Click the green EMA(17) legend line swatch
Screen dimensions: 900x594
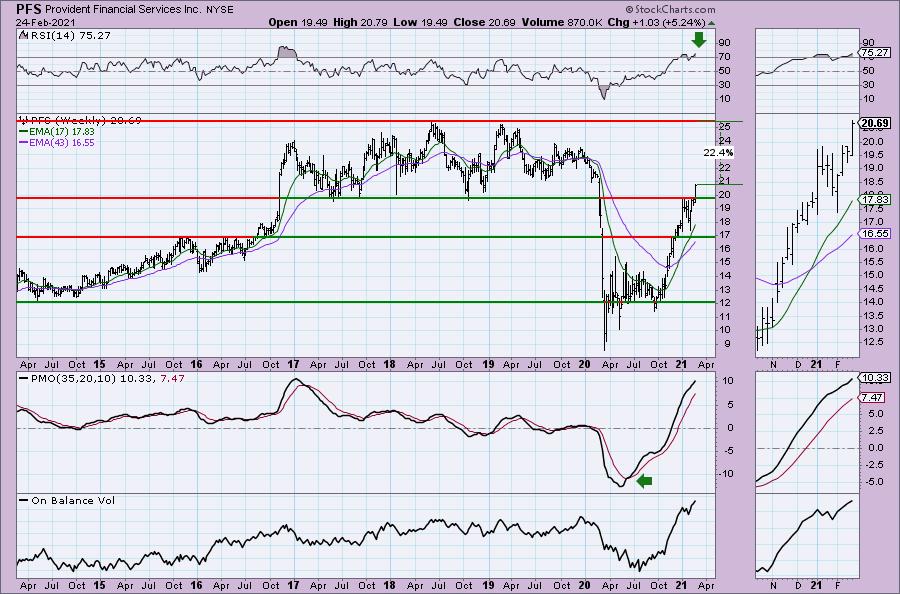click(x=23, y=131)
